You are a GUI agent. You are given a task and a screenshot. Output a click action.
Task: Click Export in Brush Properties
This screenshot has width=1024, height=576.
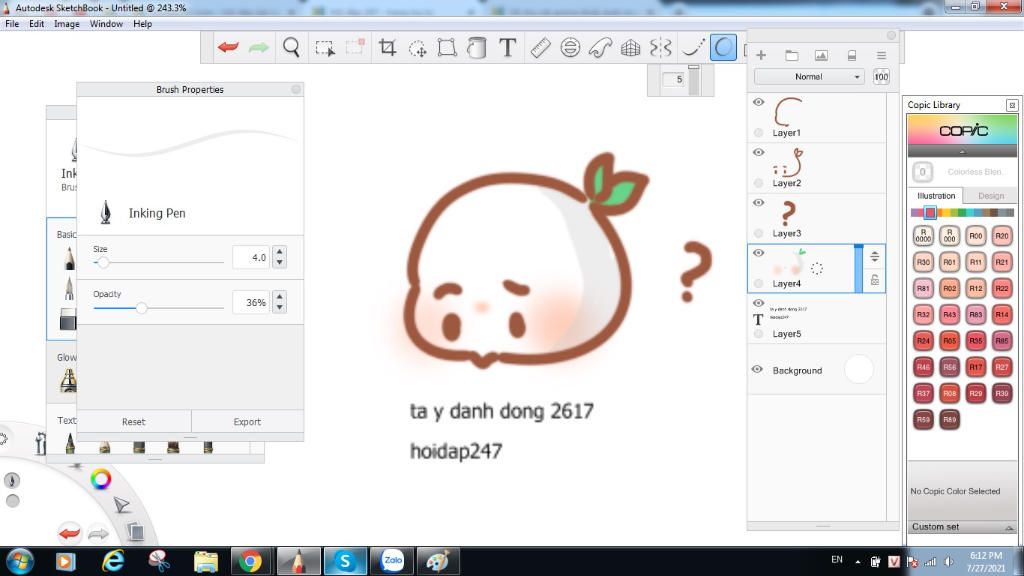(x=247, y=422)
